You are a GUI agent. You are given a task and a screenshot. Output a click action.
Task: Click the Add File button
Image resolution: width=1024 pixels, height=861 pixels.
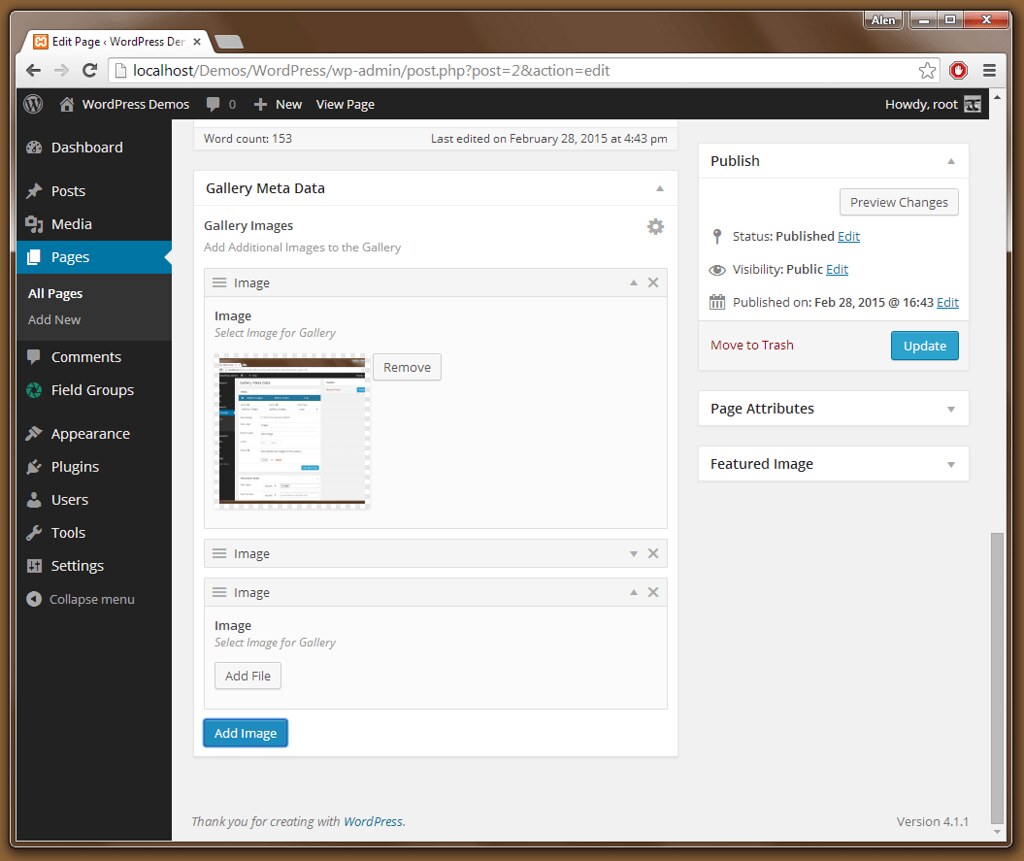pyautogui.click(x=248, y=676)
